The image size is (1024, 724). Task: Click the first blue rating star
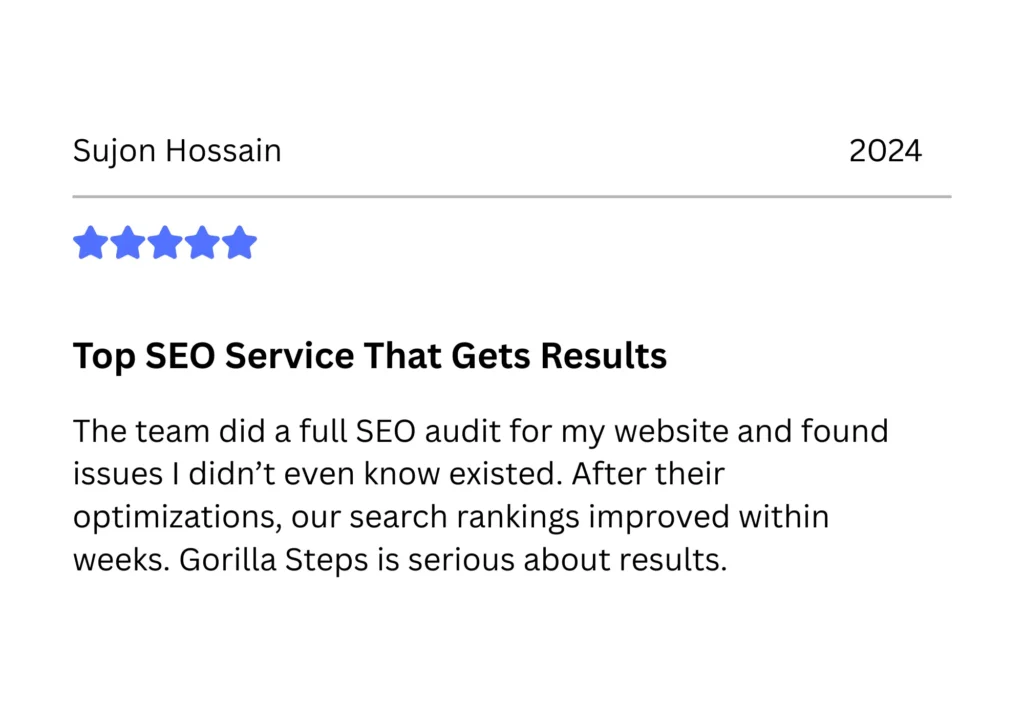[91, 243]
